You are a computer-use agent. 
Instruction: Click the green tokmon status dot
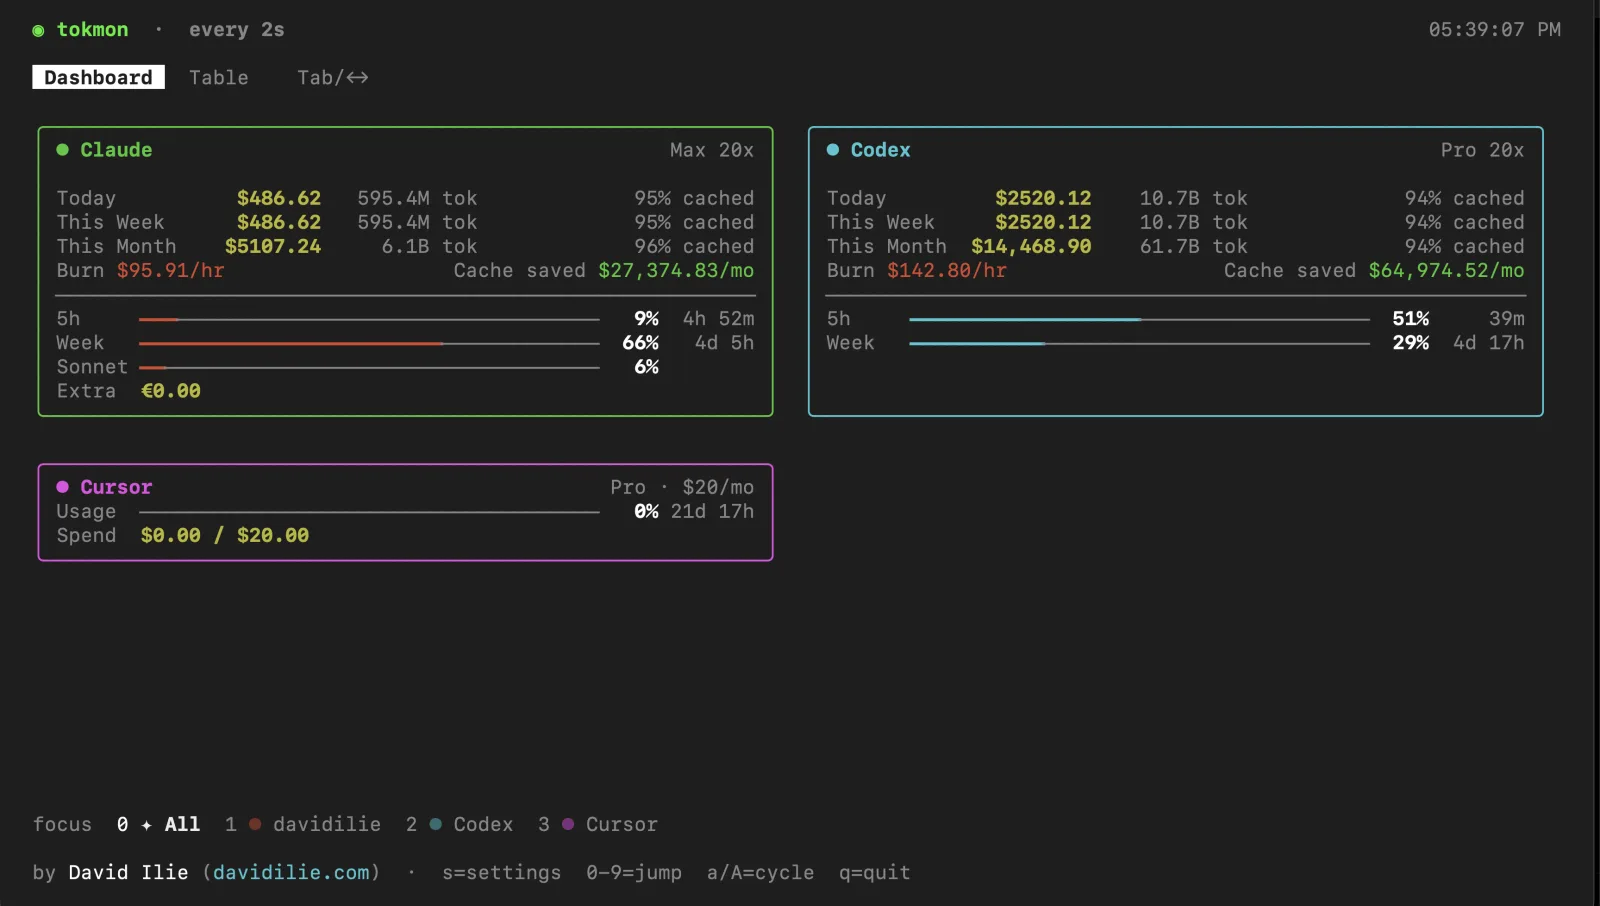(x=38, y=31)
